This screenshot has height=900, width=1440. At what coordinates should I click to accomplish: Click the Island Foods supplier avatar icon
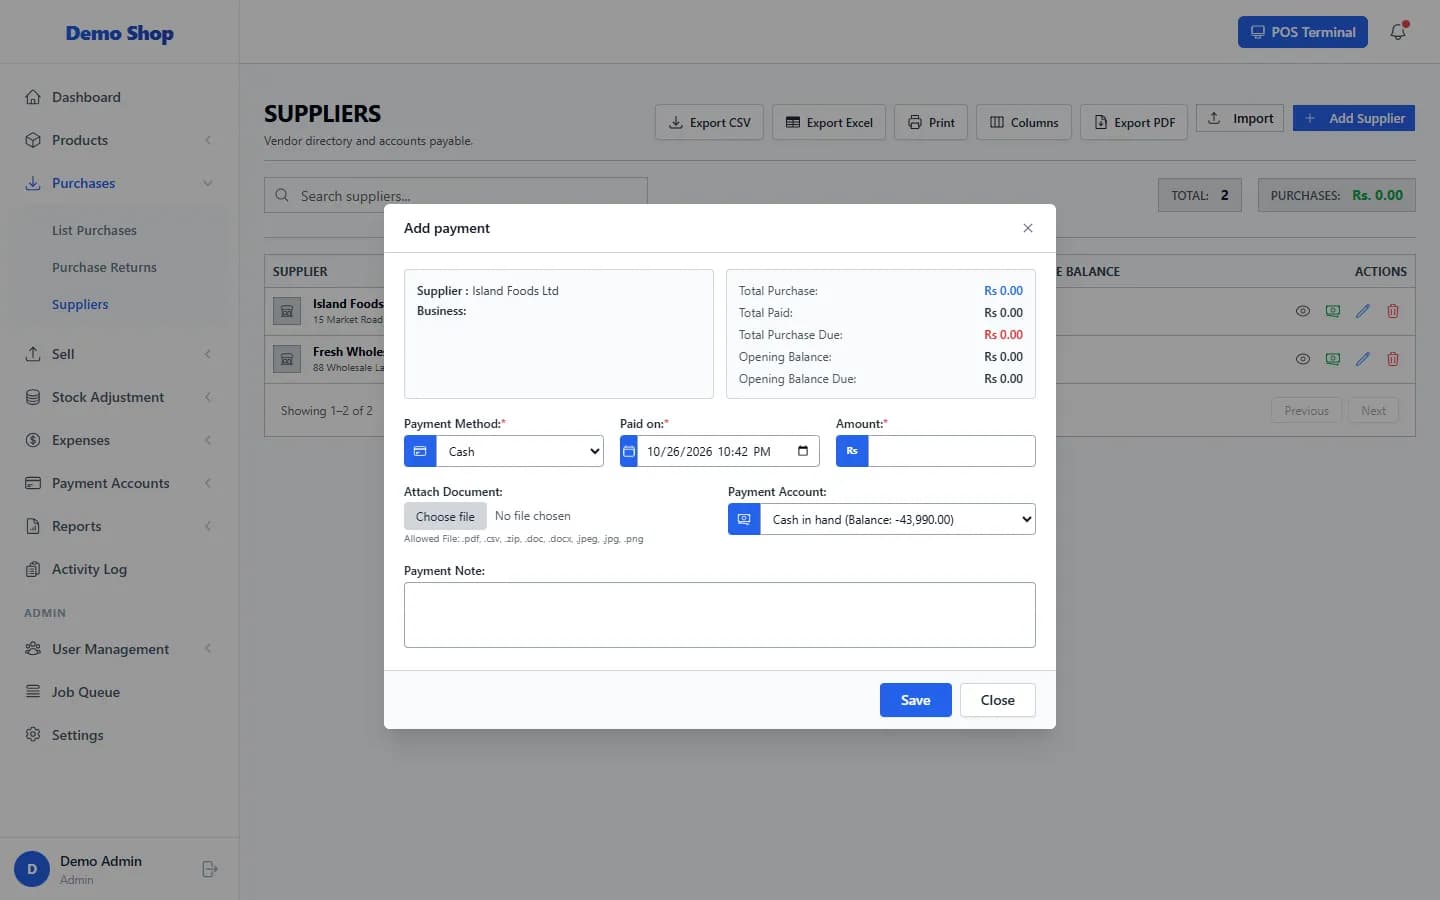[x=287, y=311]
